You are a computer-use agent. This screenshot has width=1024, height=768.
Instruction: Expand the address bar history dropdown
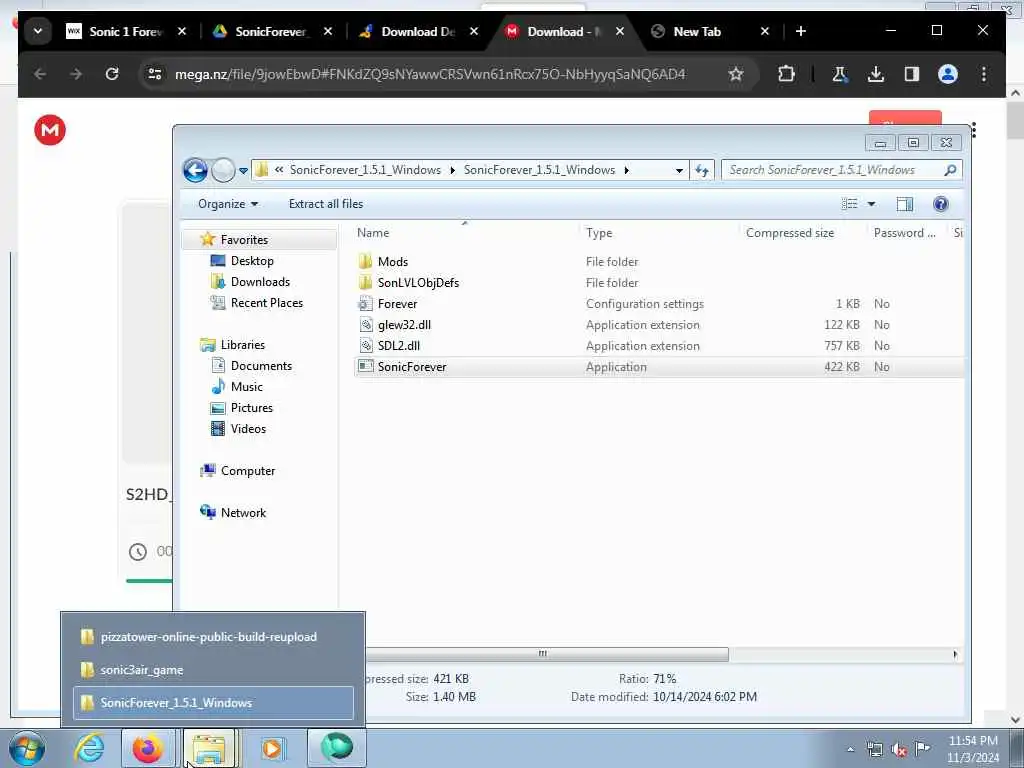click(679, 170)
